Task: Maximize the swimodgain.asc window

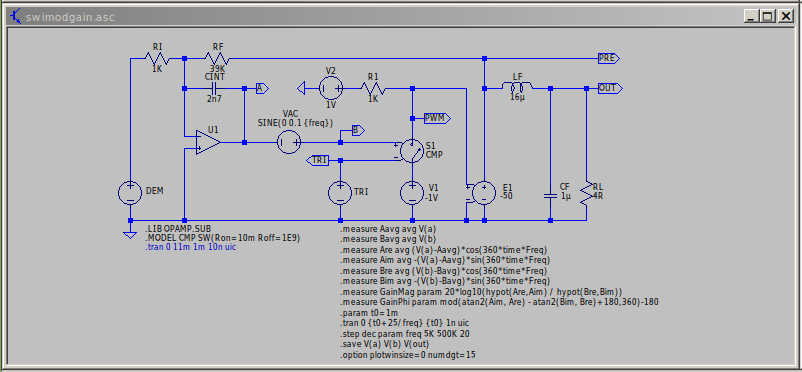Action: pyautogui.click(x=768, y=16)
